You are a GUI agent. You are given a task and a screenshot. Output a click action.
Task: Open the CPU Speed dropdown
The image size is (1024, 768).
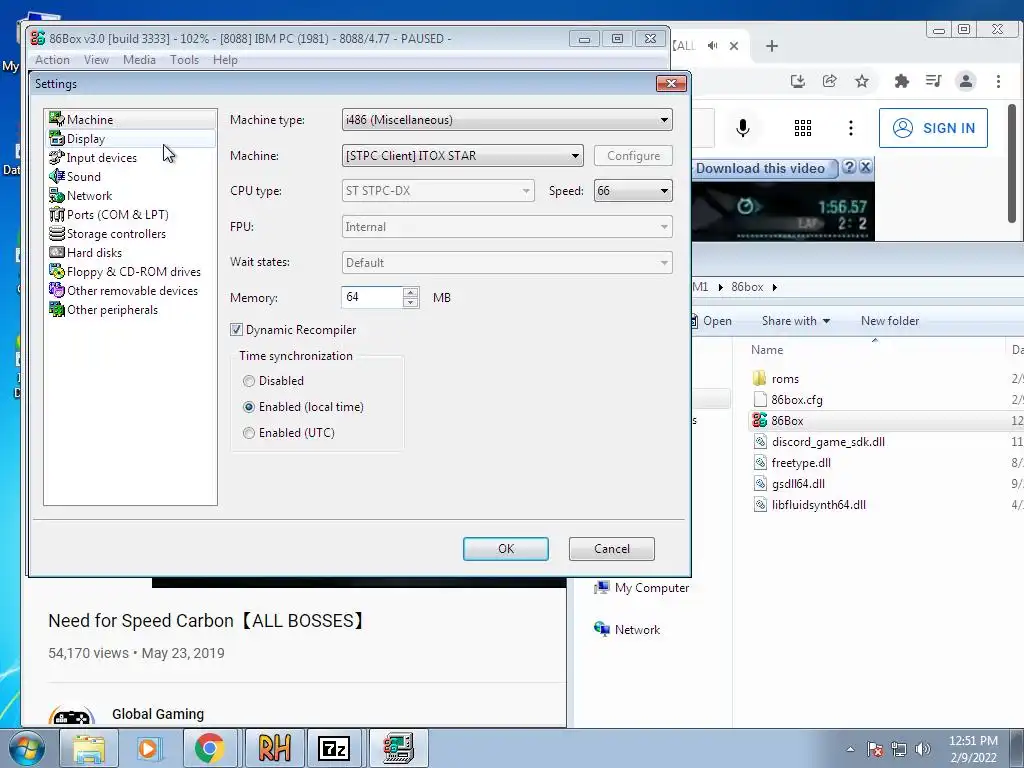pos(633,191)
